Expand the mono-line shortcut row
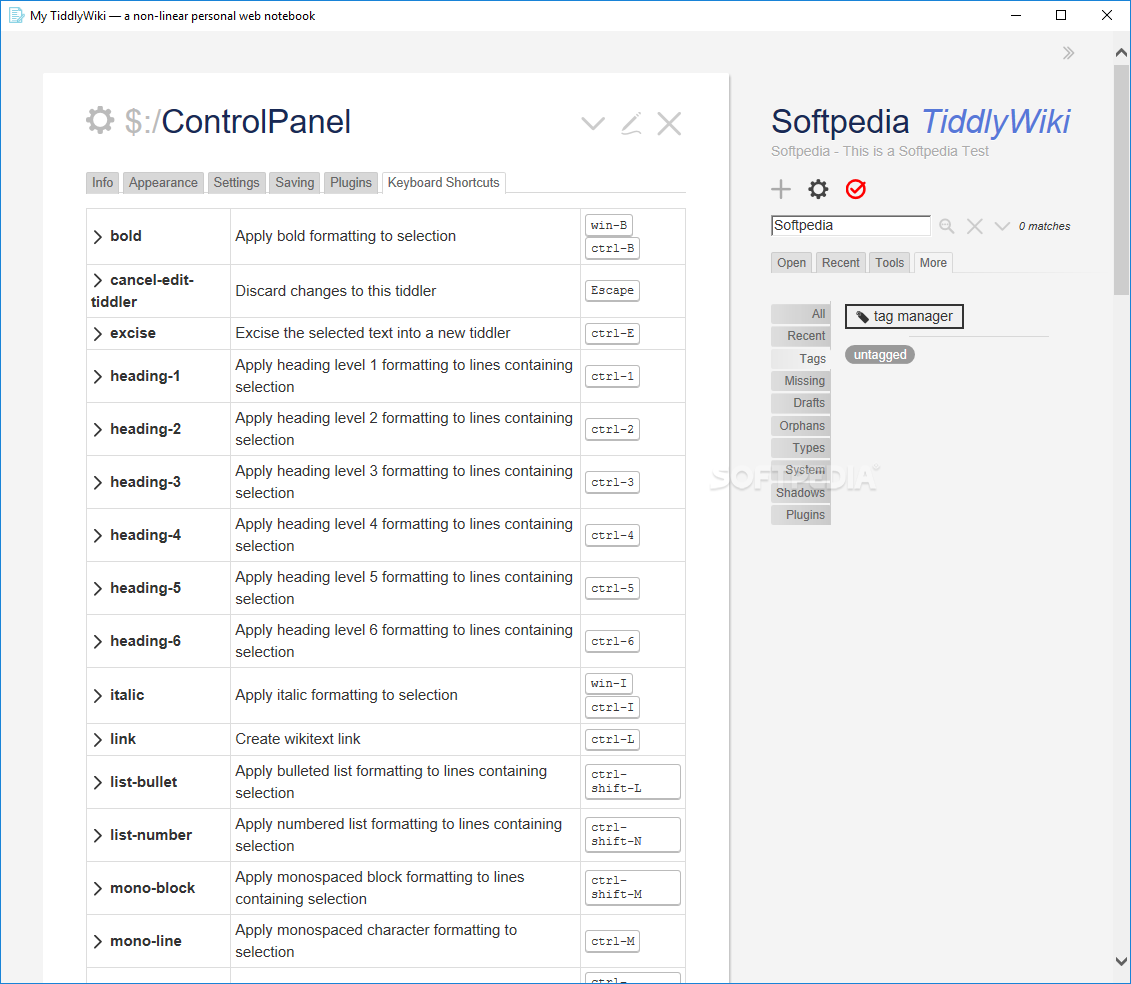This screenshot has width=1131, height=984. click(98, 941)
